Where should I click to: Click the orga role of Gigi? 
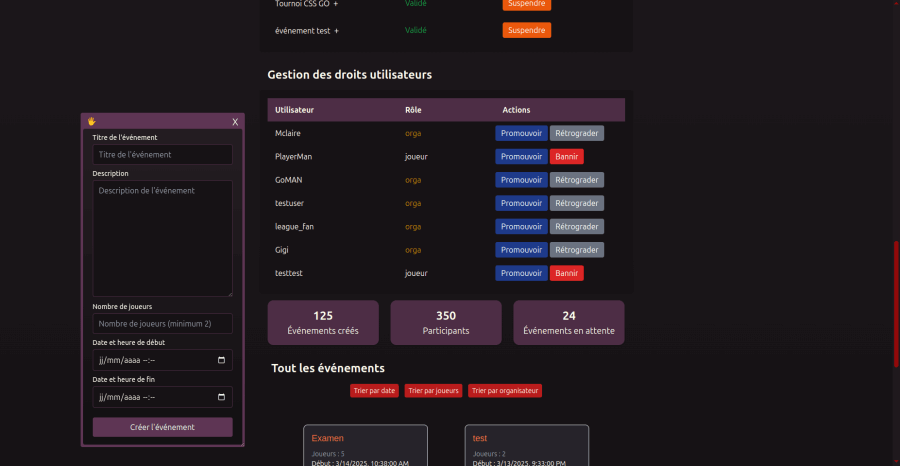pyautogui.click(x=413, y=250)
